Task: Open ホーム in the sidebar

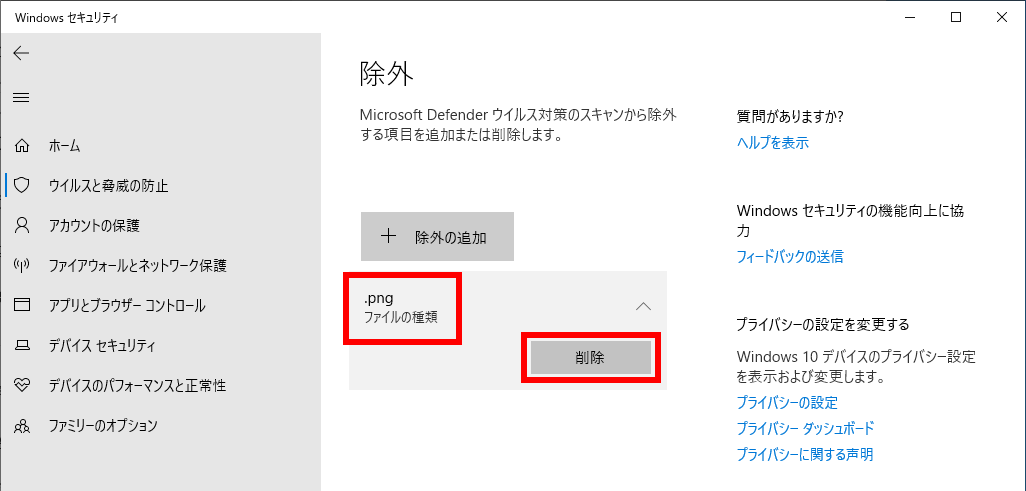Action: tap(64, 147)
